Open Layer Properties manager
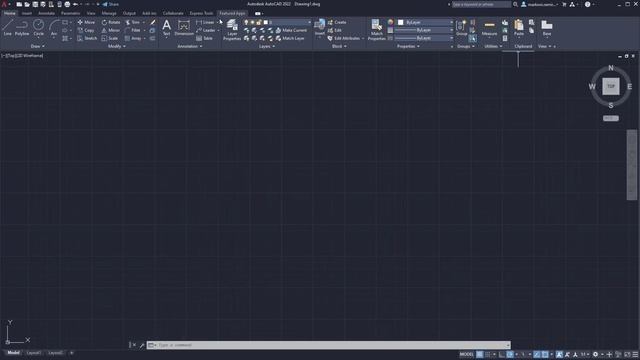640x360 pixels. pos(232,30)
